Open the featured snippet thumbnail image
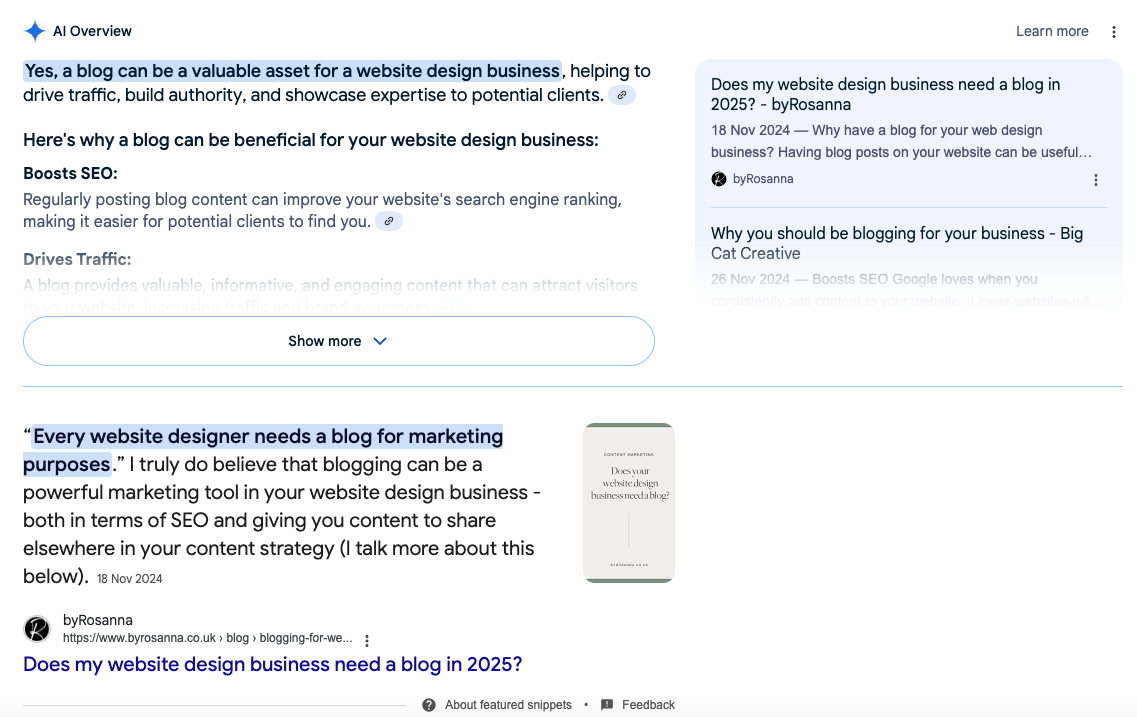Screen dimensions: 1137x717 click(629, 503)
